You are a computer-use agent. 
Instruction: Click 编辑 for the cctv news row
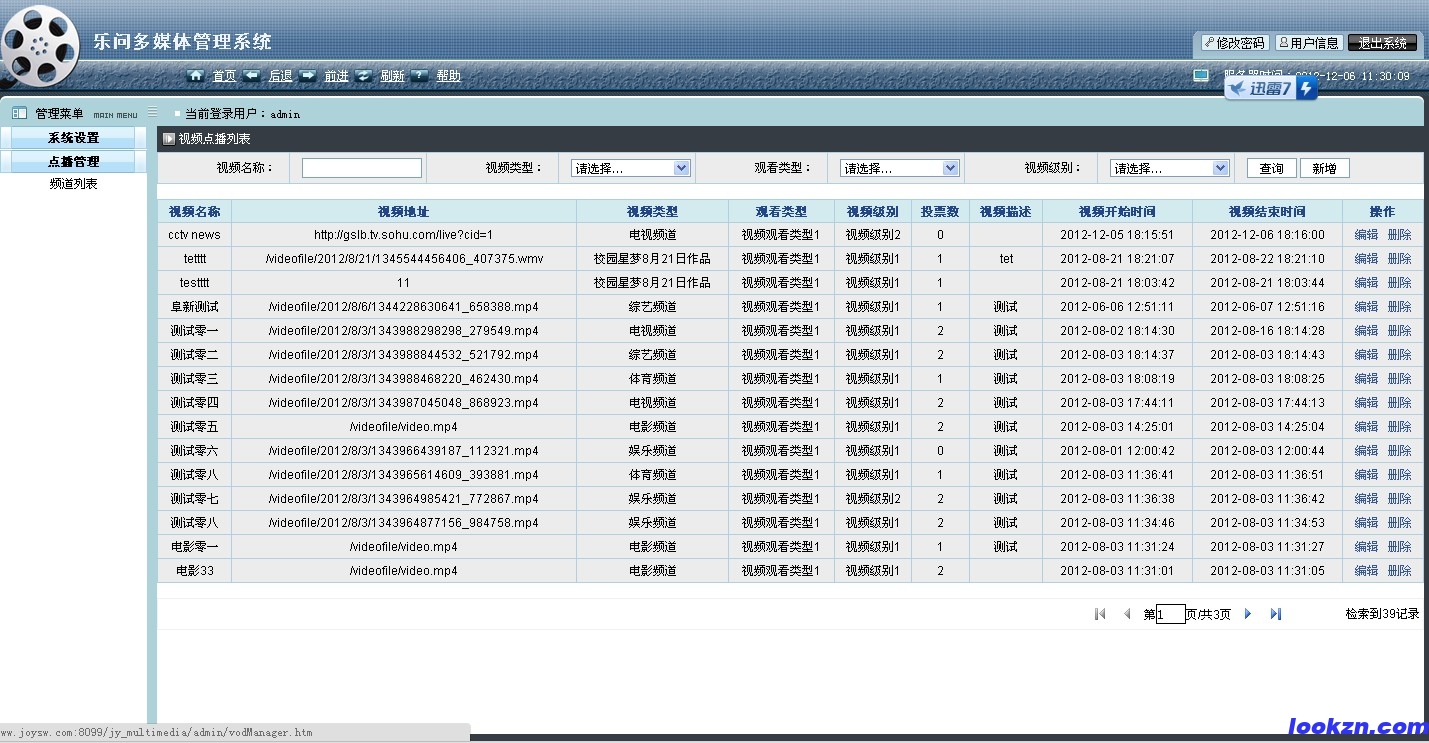pyautogui.click(x=1365, y=235)
